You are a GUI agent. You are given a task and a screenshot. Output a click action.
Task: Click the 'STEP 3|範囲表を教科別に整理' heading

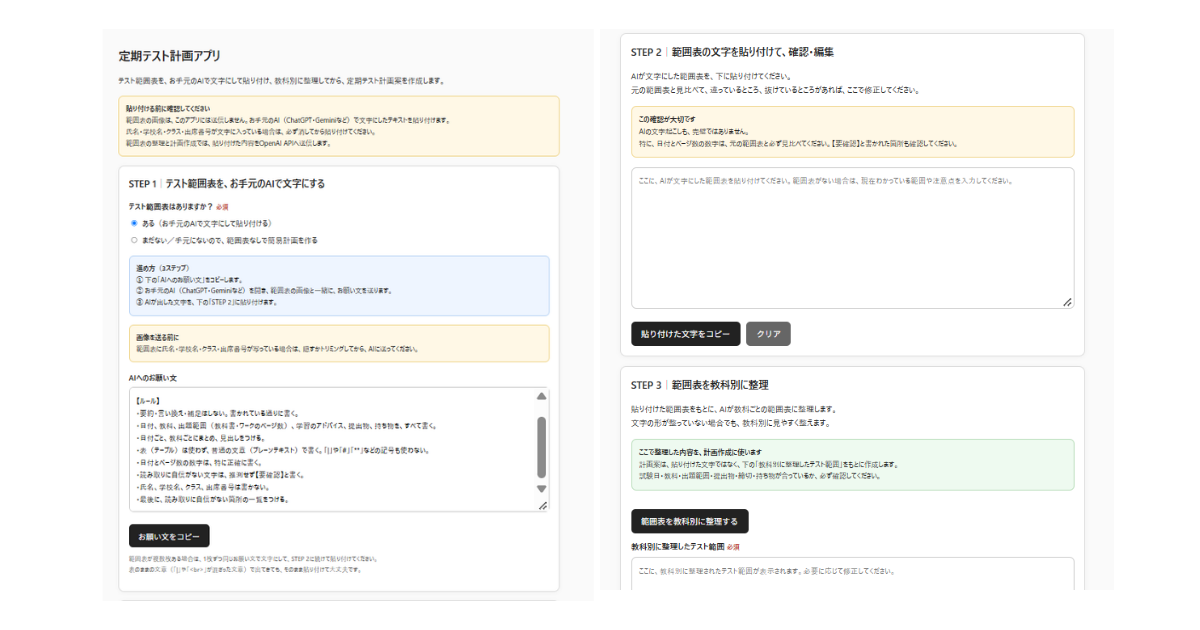[x=700, y=385]
